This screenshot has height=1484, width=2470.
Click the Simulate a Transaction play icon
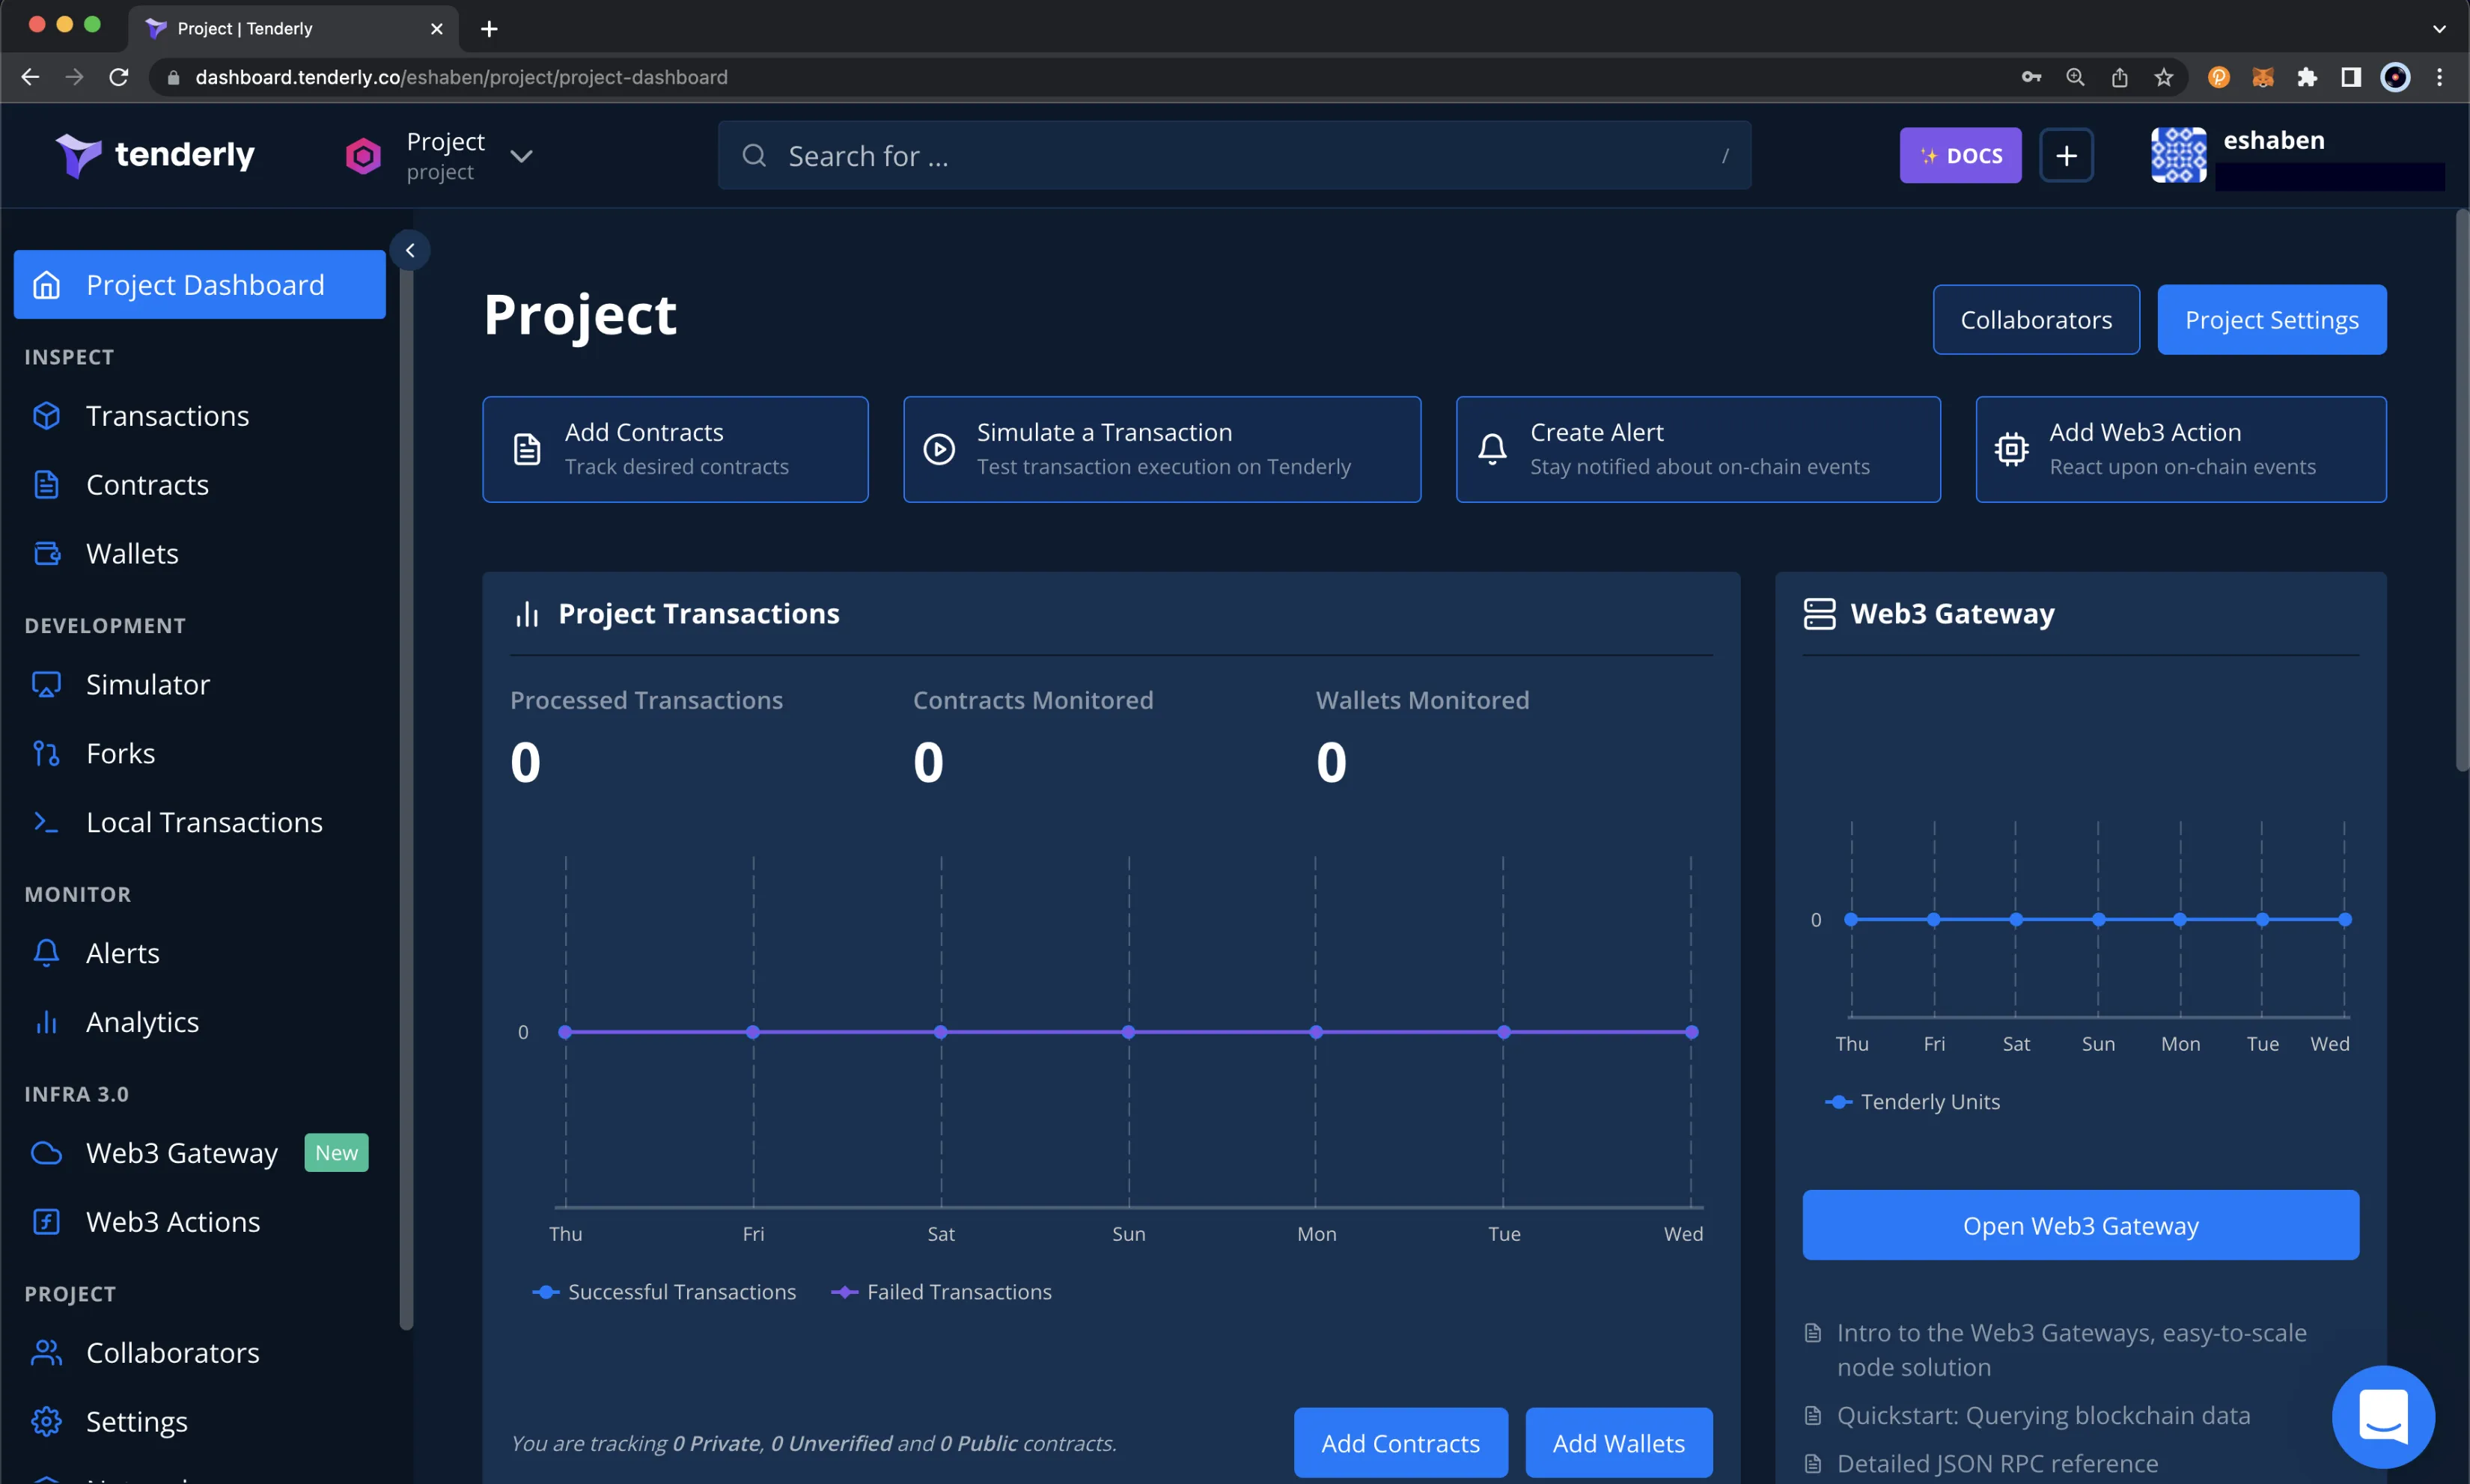[x=938, y=449]
